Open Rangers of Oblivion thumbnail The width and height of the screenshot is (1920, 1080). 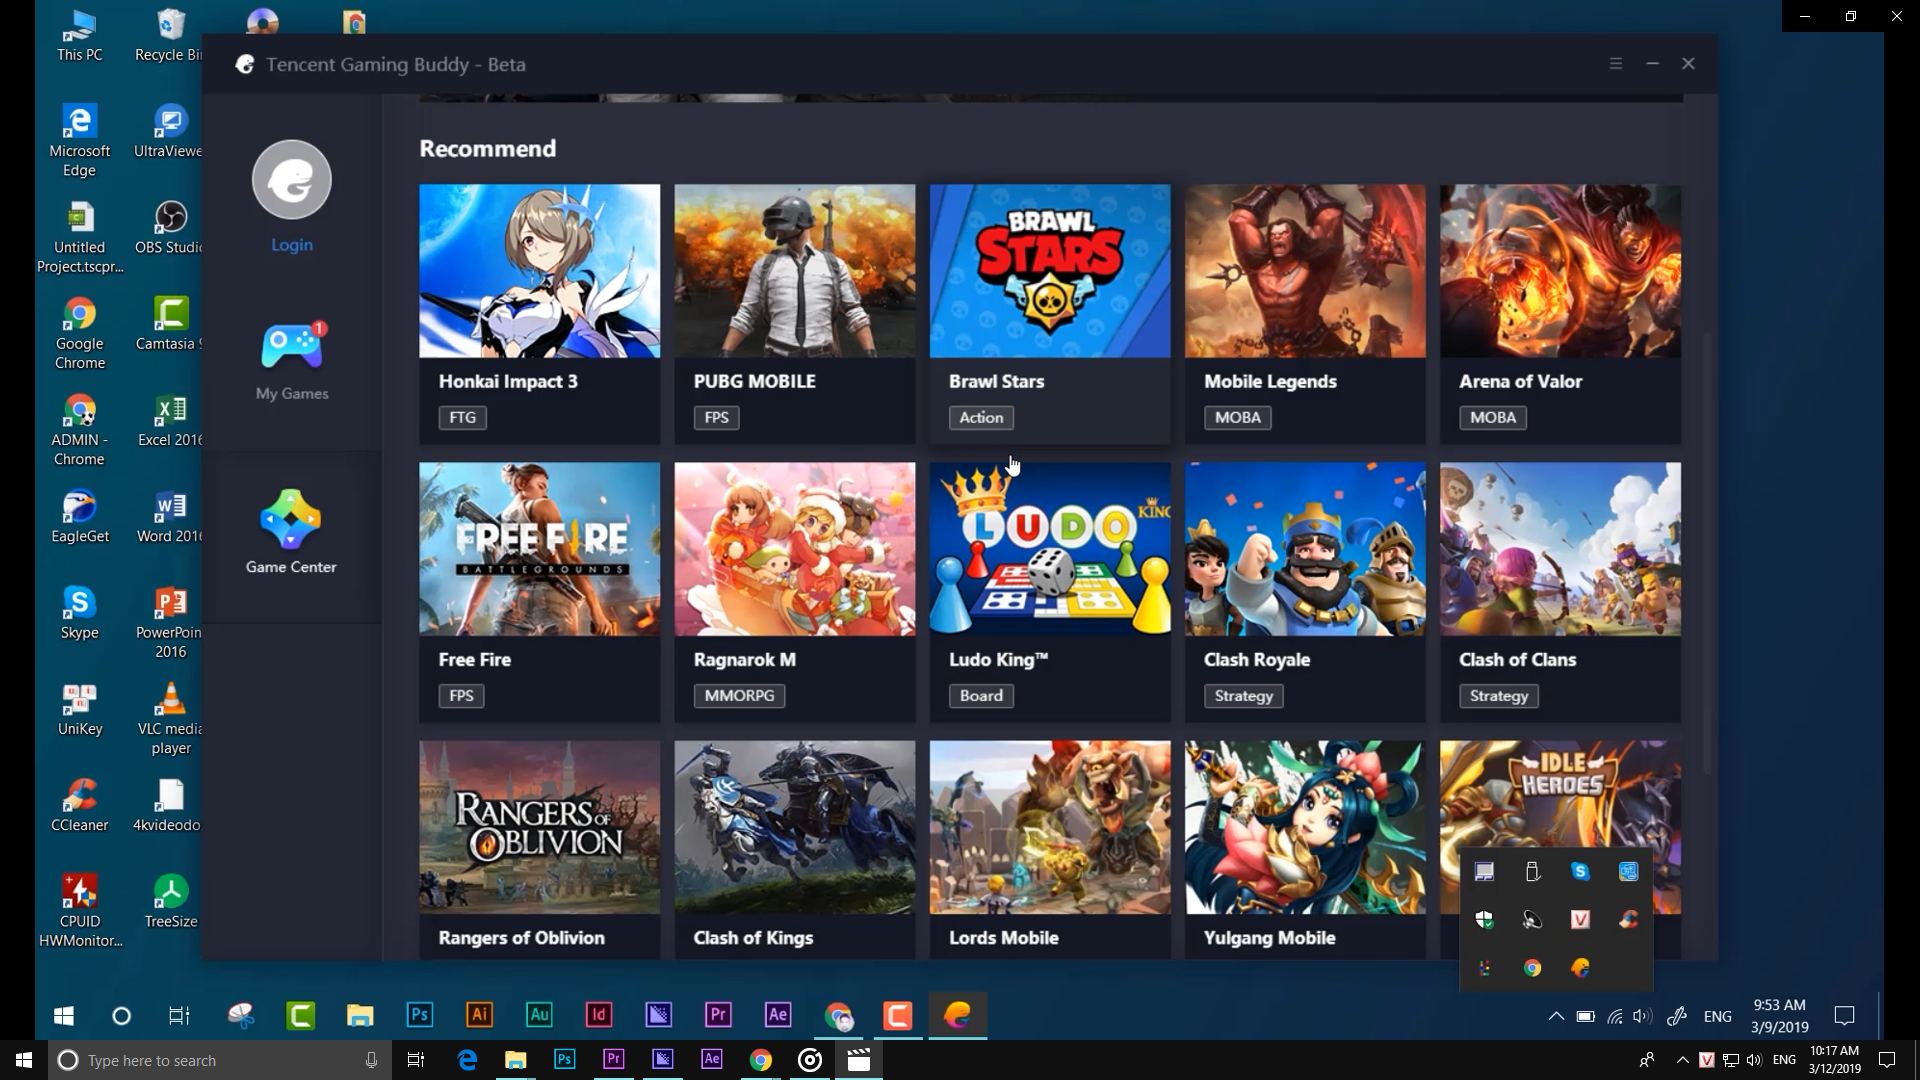tap(539, 827)
